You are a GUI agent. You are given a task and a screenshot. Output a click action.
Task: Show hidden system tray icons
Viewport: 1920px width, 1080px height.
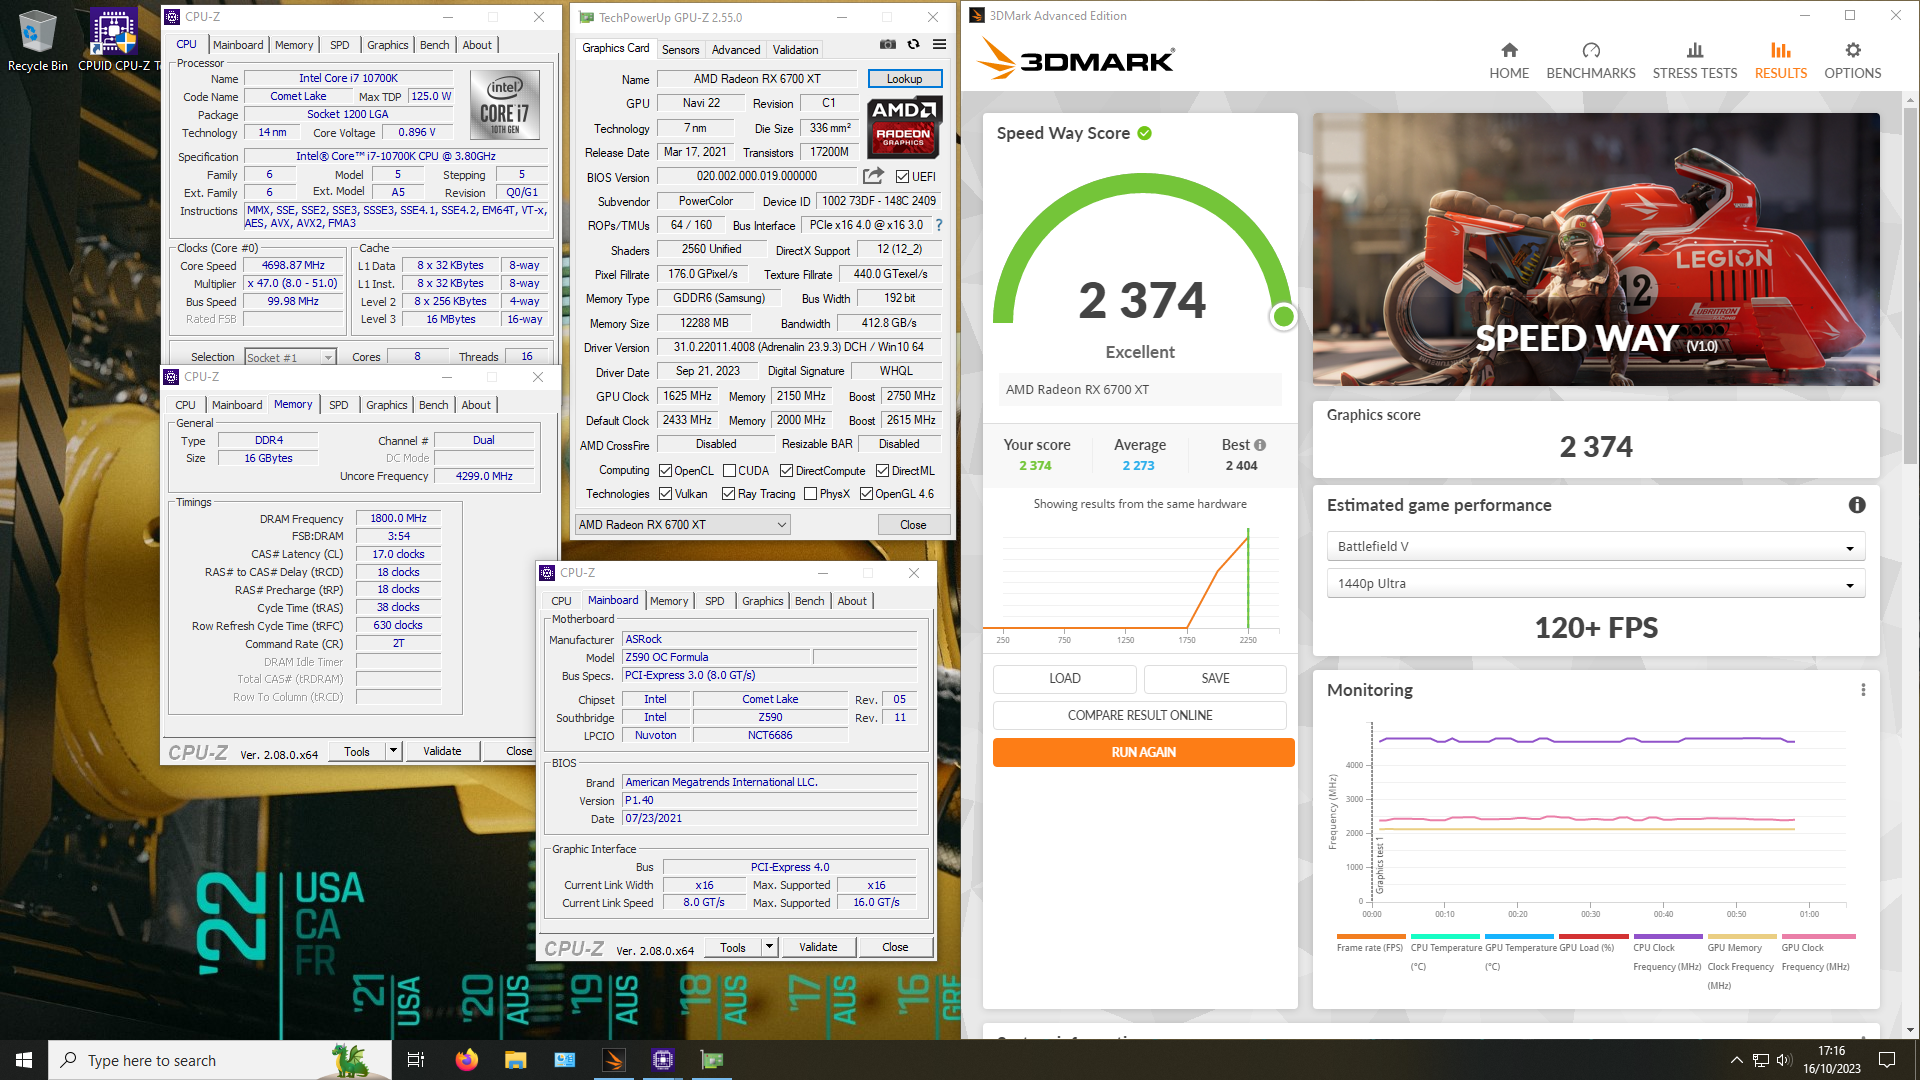(1737, 1060)
